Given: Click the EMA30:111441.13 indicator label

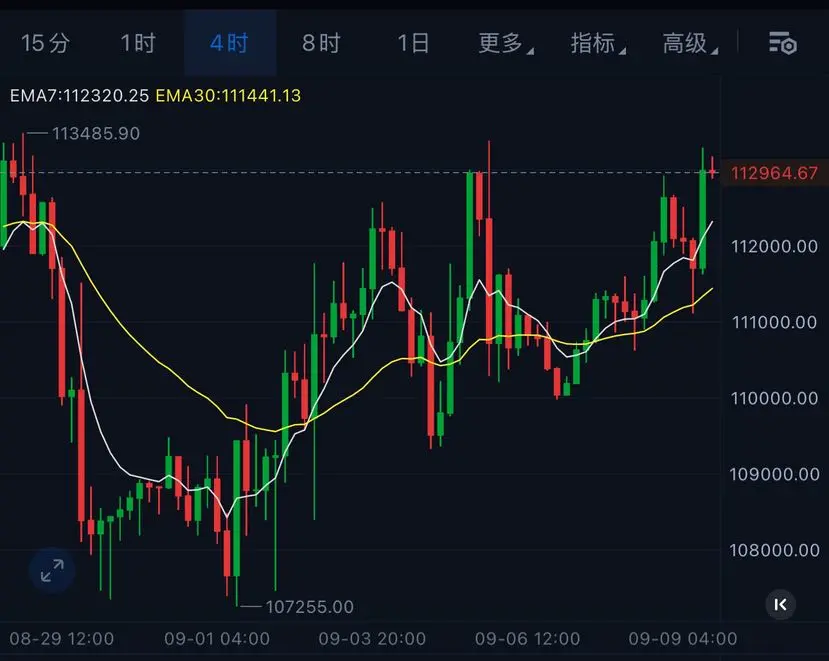Looking at the screenshot, I should 228,96.
